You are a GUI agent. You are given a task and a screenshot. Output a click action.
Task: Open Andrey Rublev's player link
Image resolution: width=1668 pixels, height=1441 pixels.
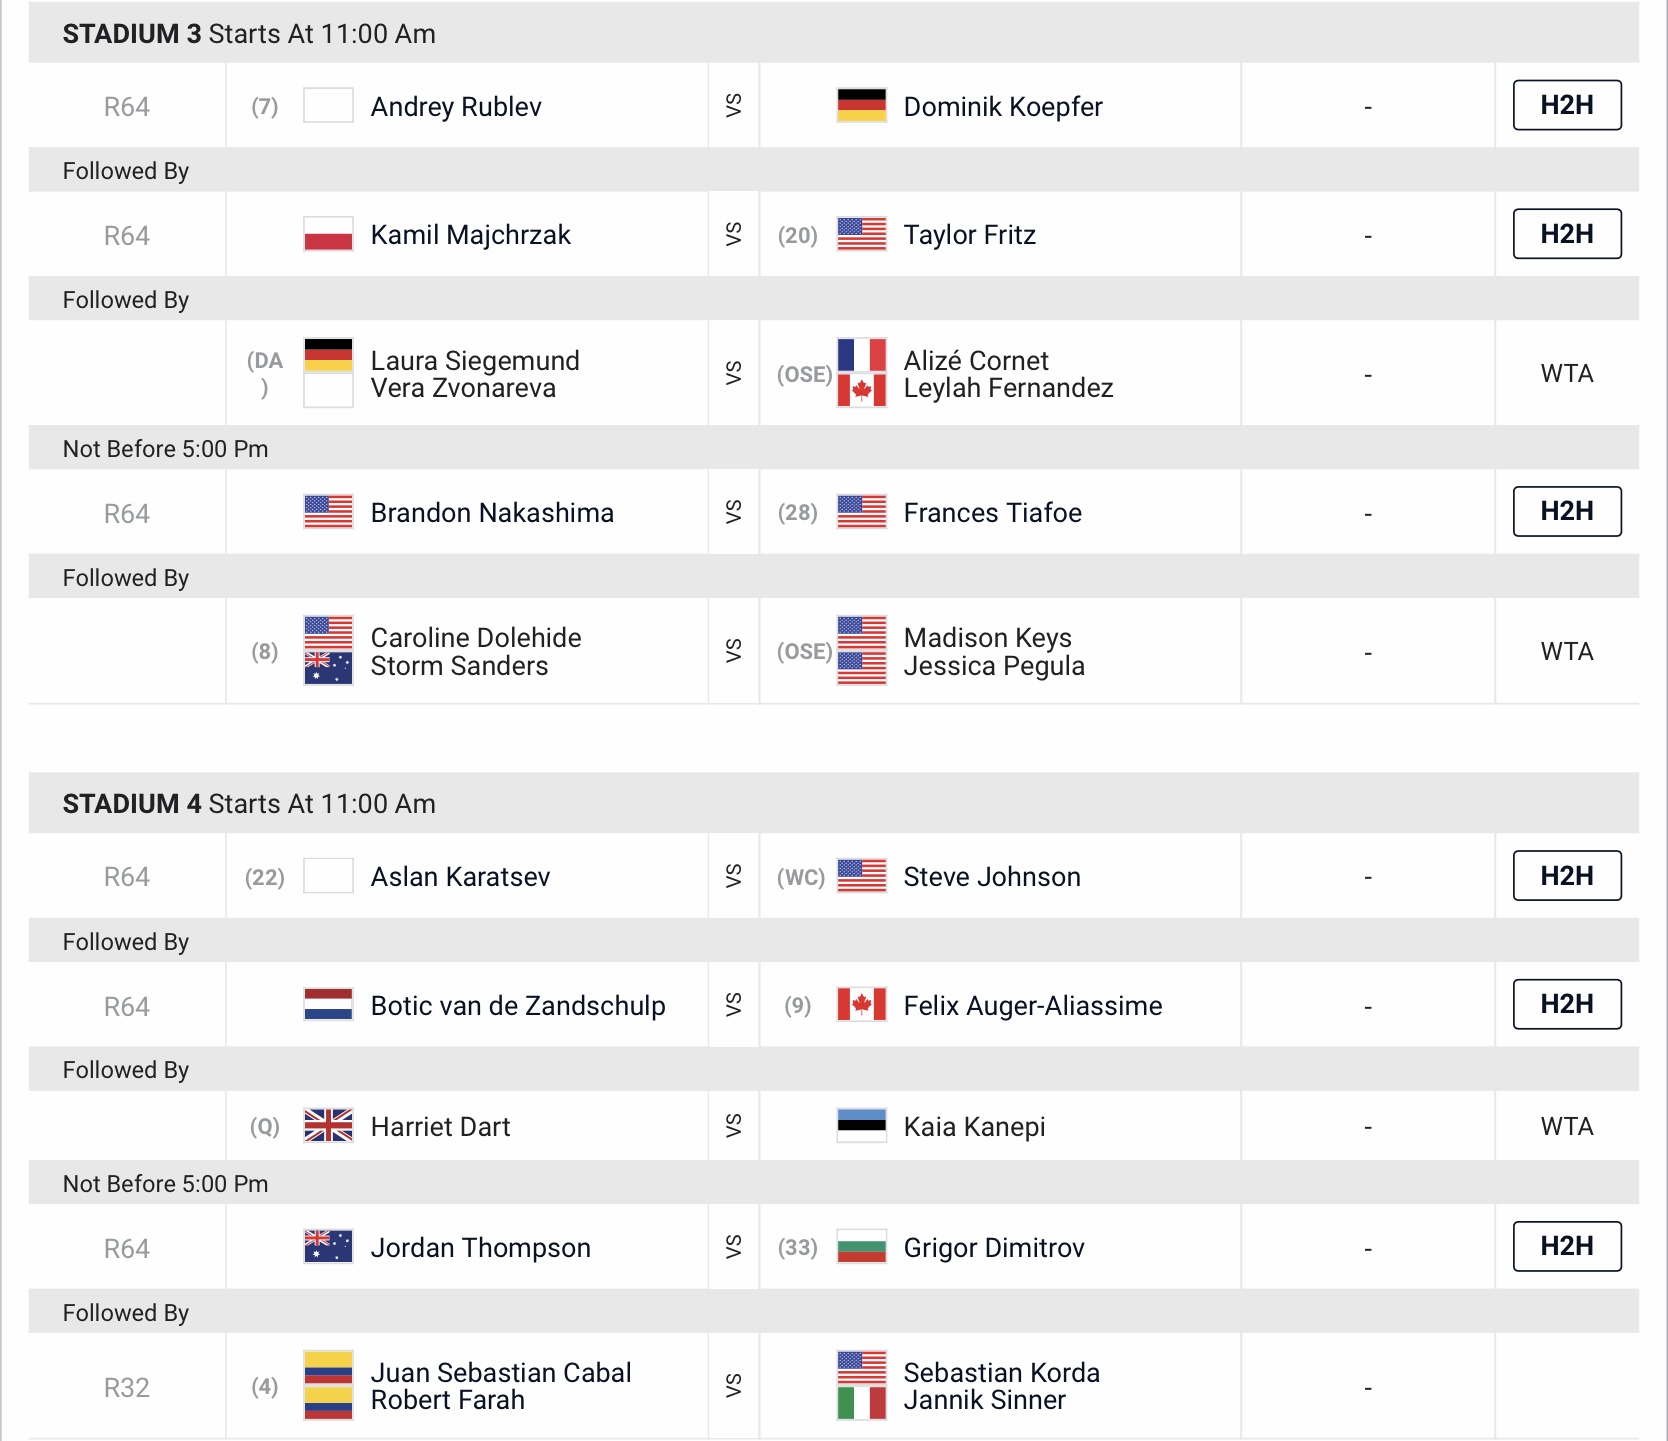pyautogui.click(x=456, y=107)
